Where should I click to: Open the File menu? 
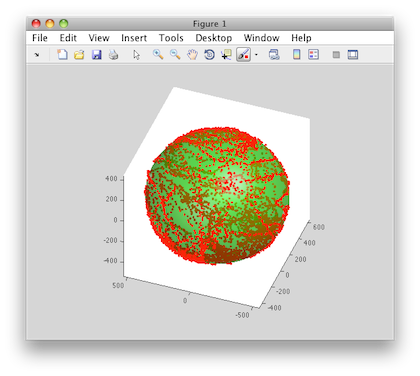tap(40, 38)
